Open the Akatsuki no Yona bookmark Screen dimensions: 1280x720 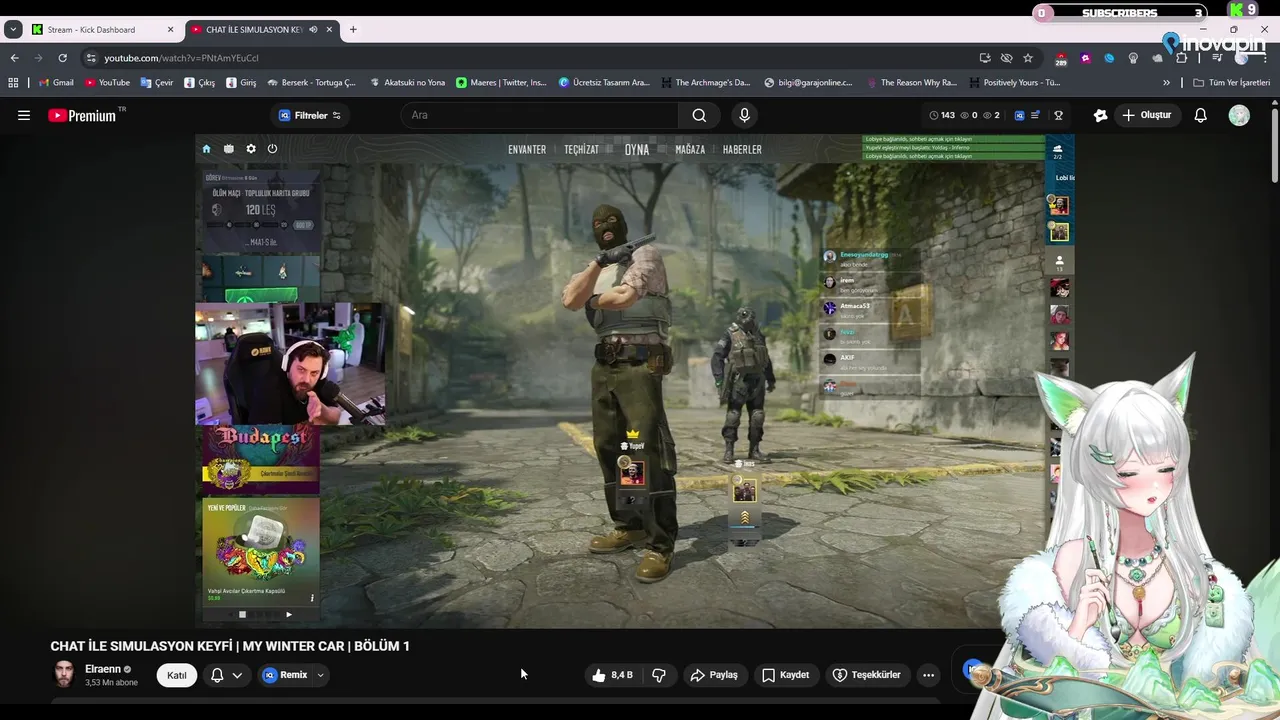407,83
